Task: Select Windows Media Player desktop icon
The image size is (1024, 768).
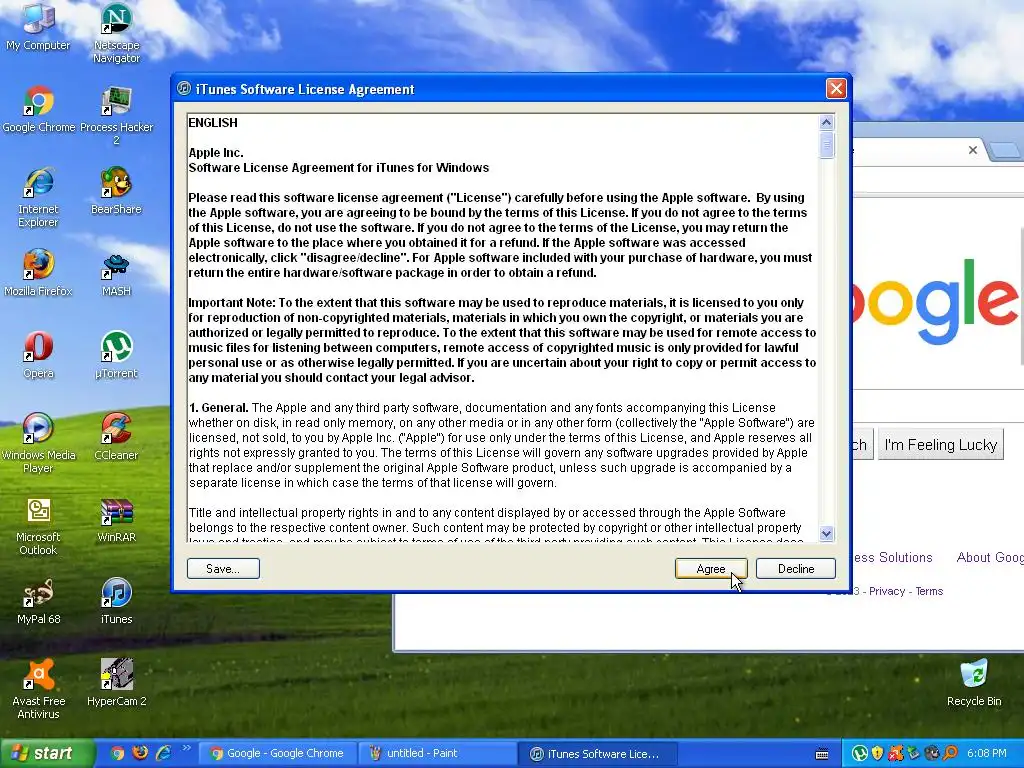Action: click(x=38, y=443)
